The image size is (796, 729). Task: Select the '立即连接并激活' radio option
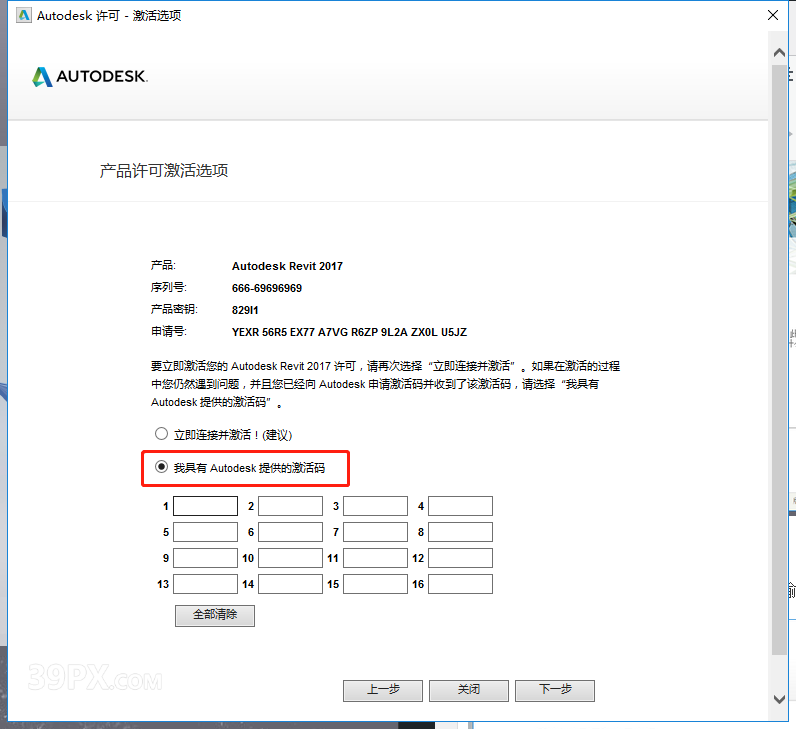(x=161, y=434)
